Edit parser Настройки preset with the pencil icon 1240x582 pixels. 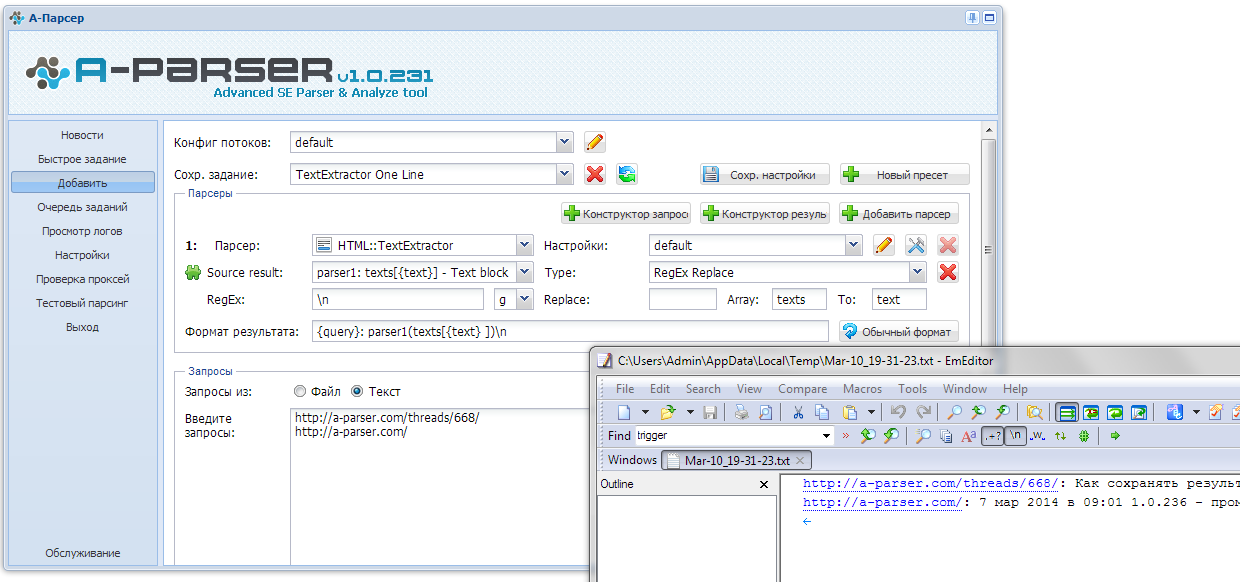[x=883, y=245]
